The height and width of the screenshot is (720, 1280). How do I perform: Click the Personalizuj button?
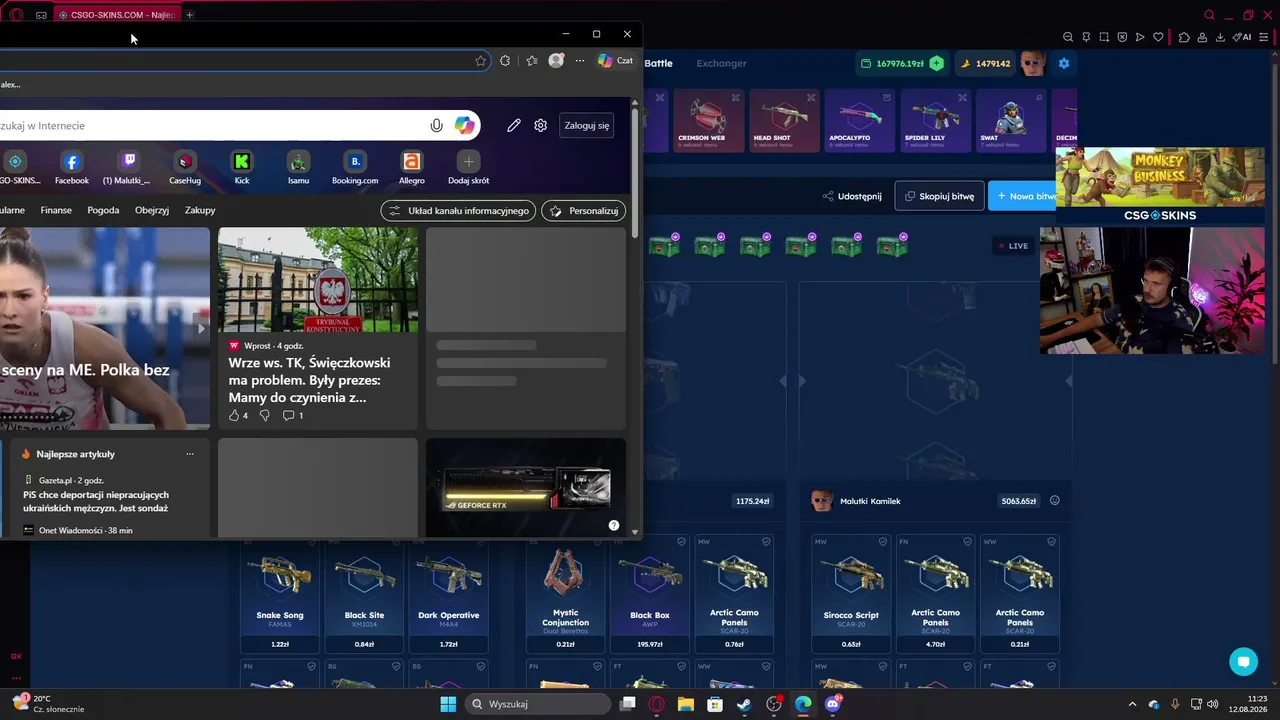584,211
